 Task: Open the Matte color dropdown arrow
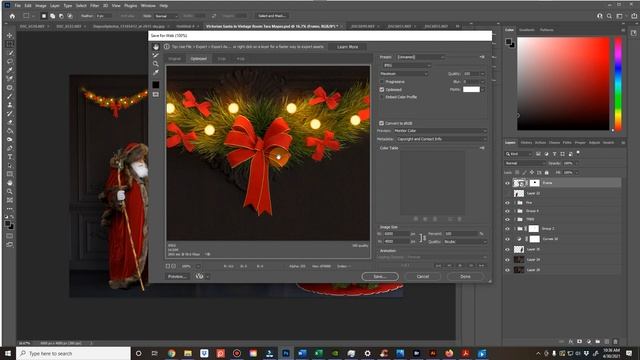[483, 89]
